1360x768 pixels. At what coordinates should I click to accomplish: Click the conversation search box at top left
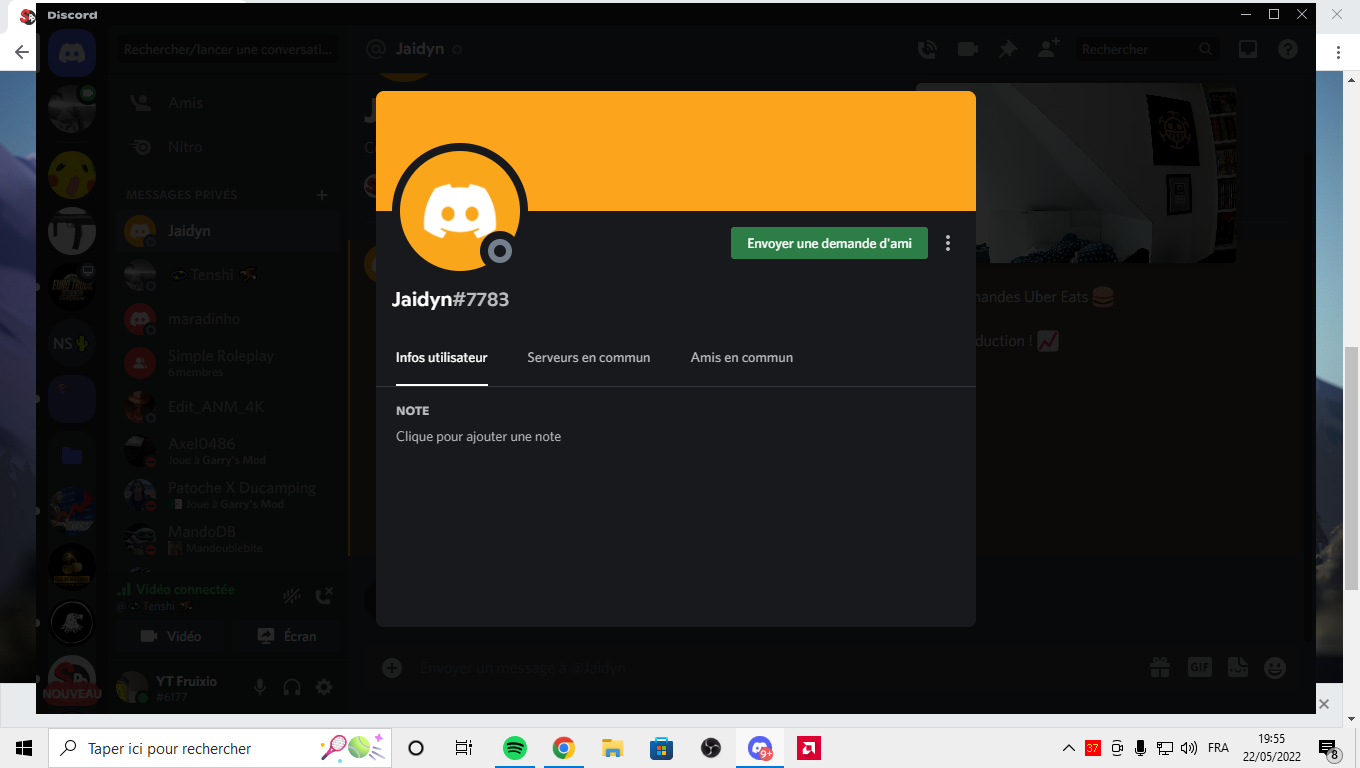[229, 49]
